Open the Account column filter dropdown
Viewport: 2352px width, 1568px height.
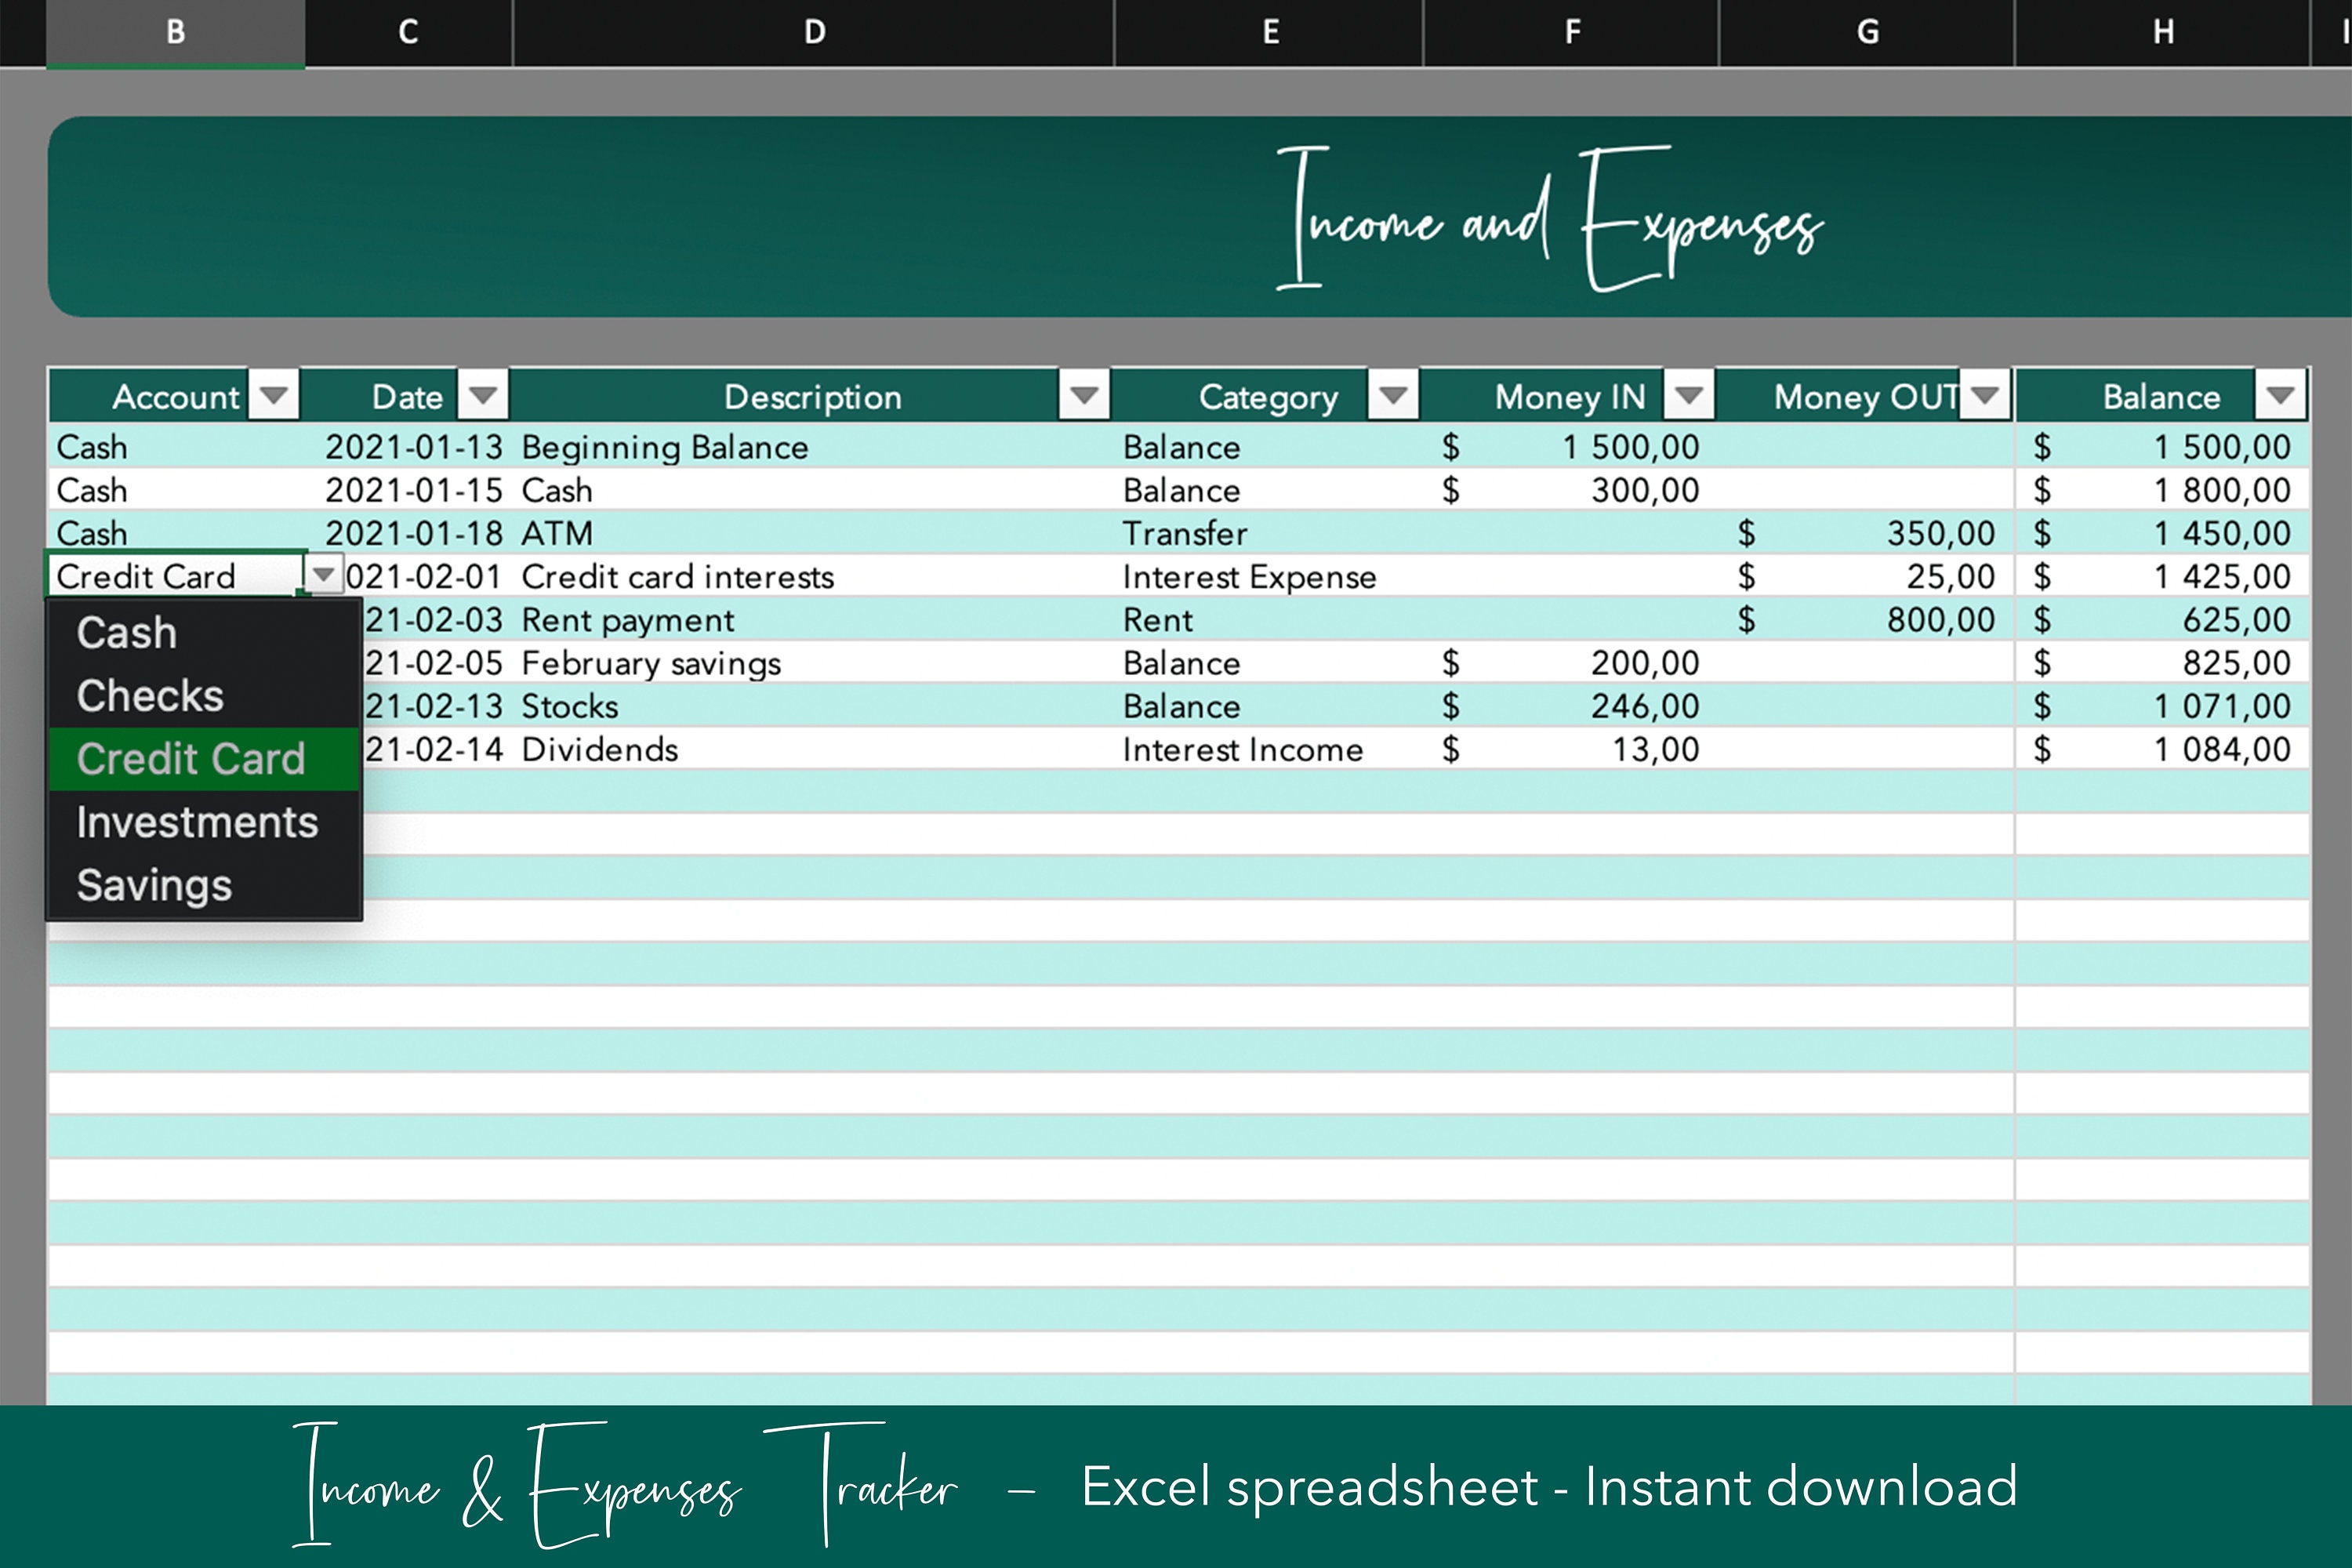273,394
